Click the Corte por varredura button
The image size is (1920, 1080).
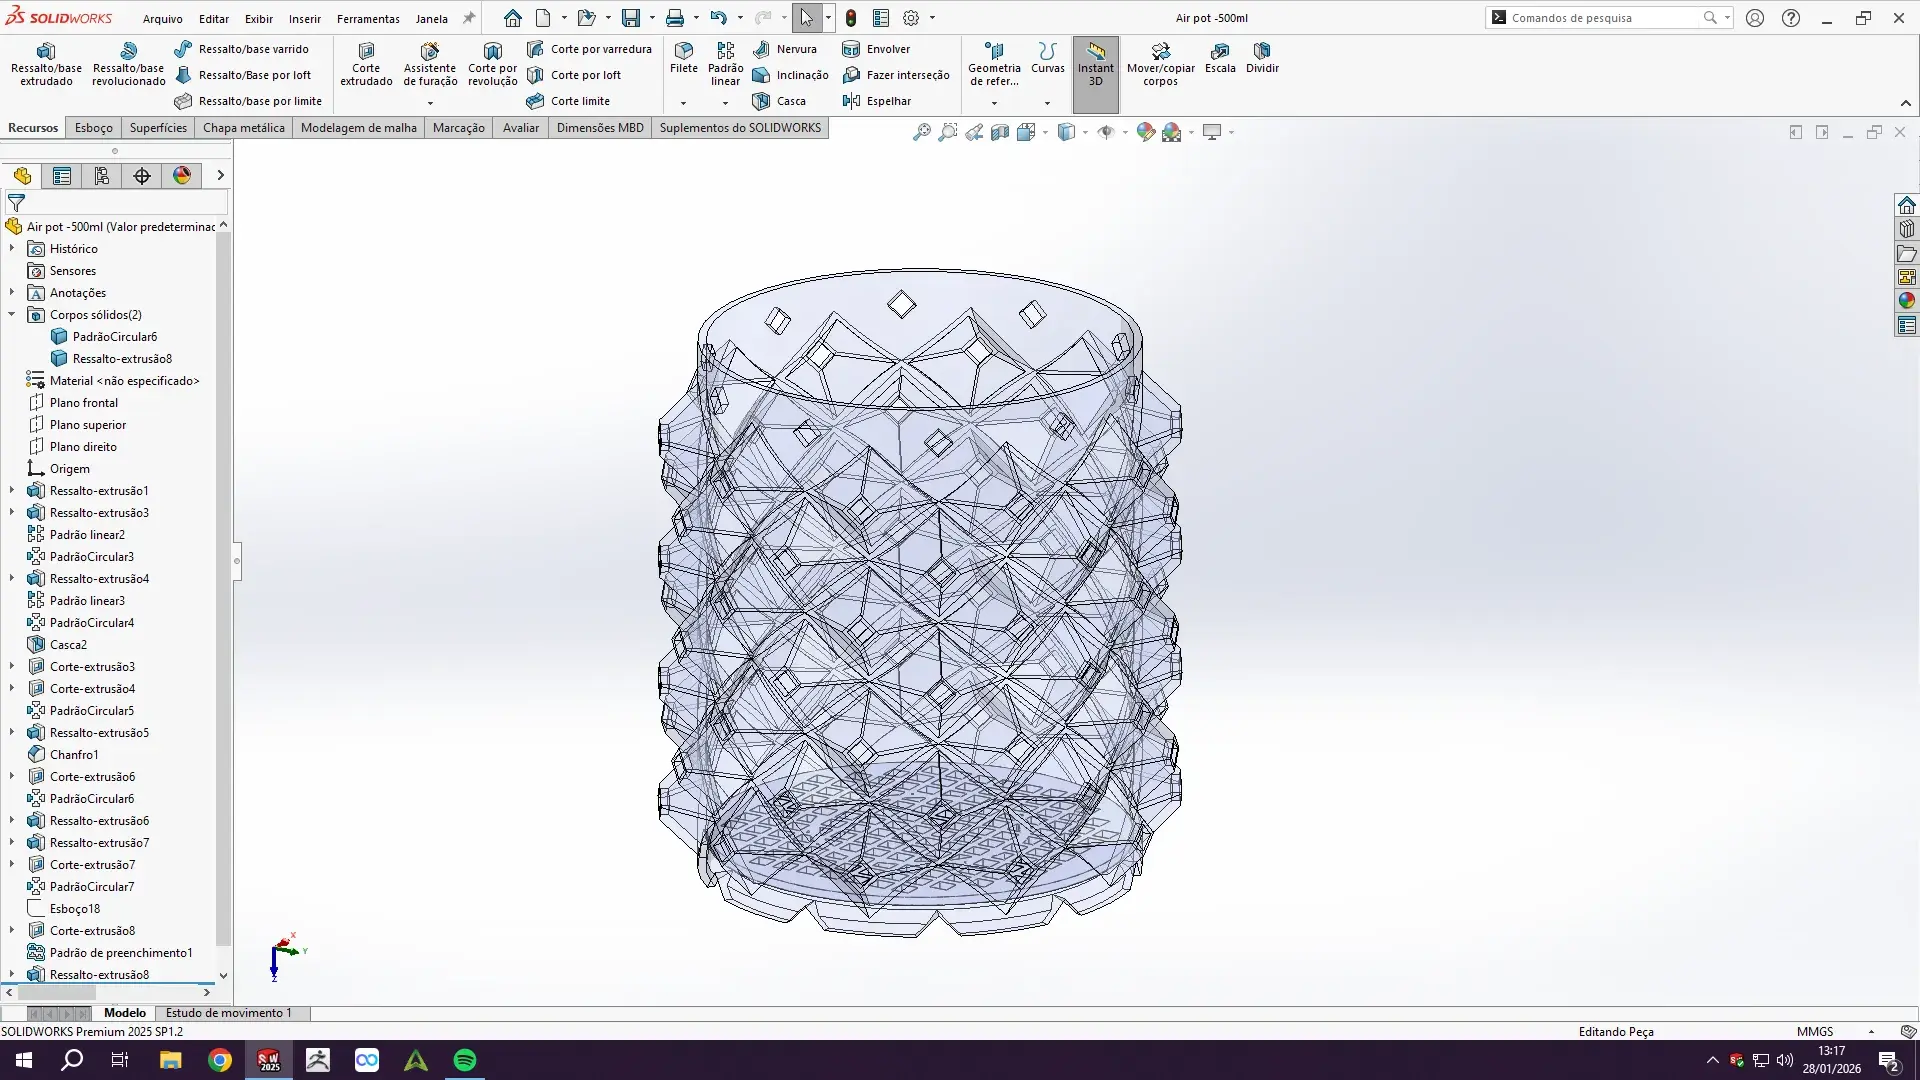pyautogui.click(x=589, y=49)
